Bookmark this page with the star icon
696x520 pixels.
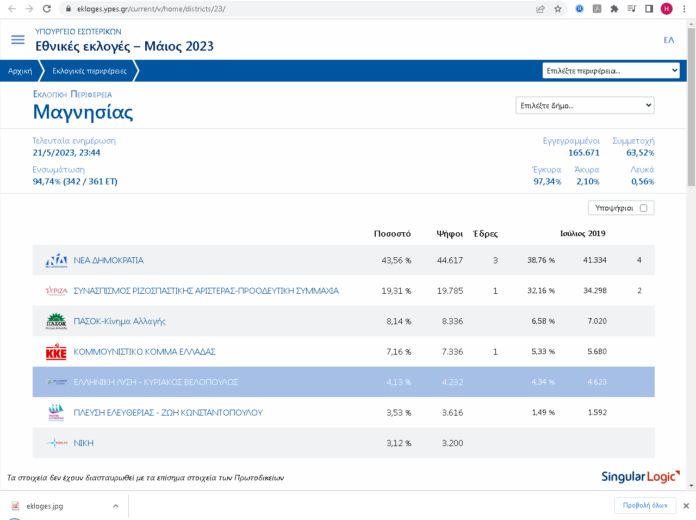tap(558, 9)
